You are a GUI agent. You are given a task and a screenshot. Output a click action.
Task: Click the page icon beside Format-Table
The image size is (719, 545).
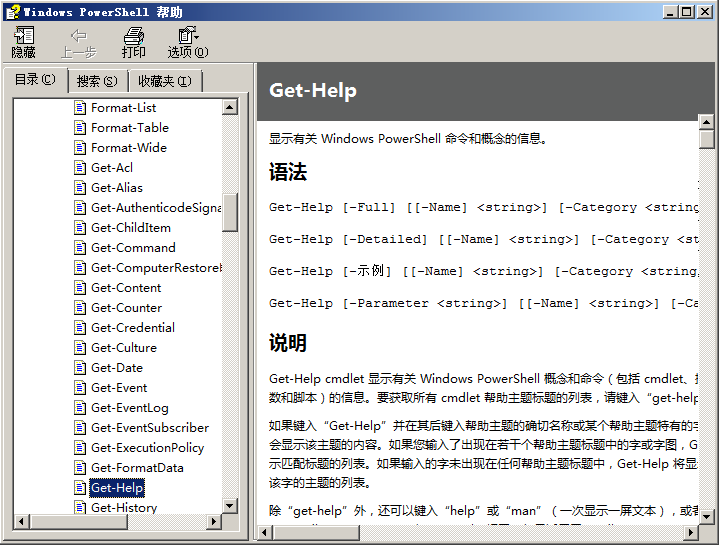[x=80, y=127]
